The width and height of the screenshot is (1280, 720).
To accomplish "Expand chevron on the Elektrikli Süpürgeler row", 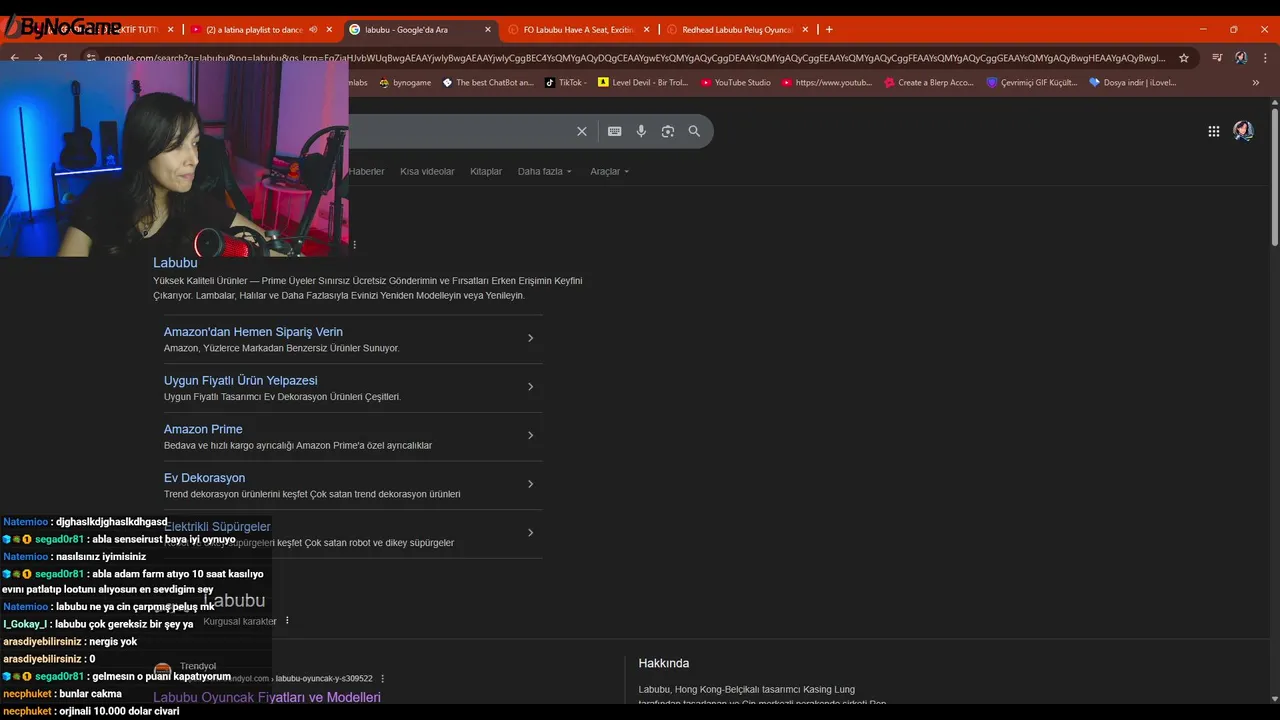I will (530, 533).
